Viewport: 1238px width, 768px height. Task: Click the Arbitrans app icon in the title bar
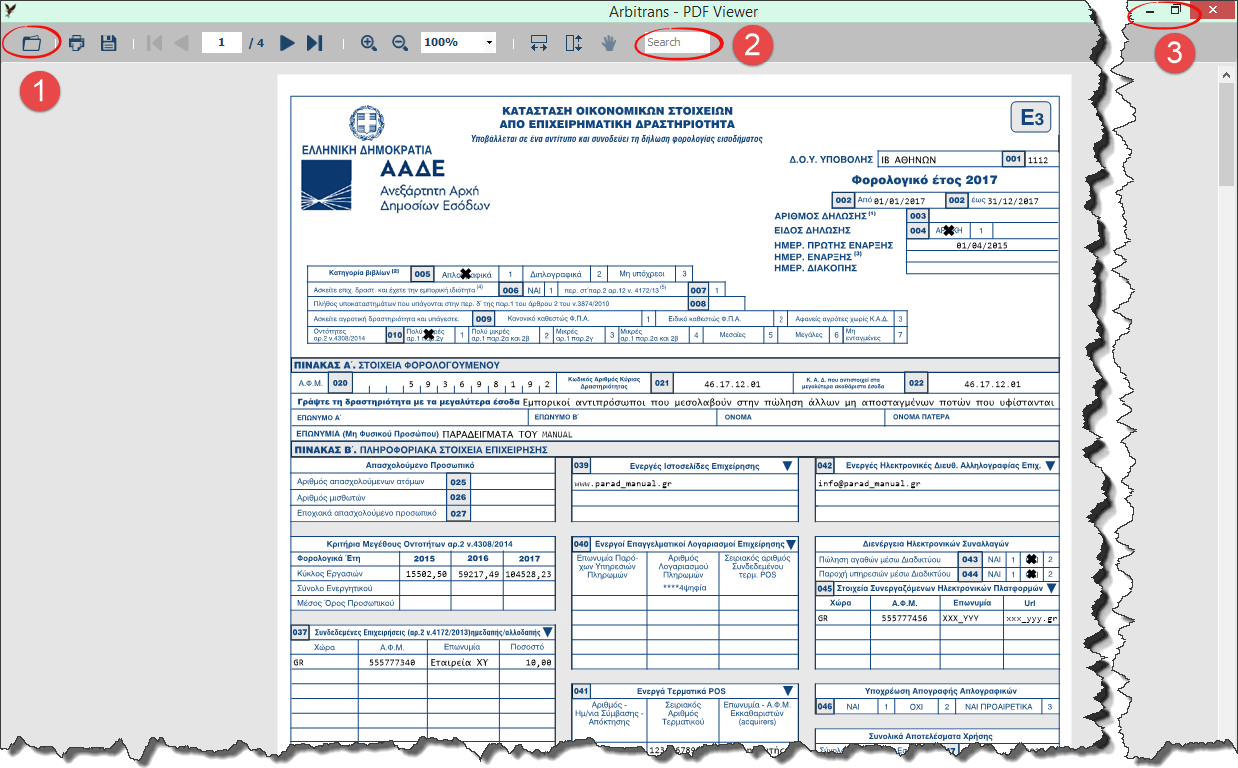10,11
